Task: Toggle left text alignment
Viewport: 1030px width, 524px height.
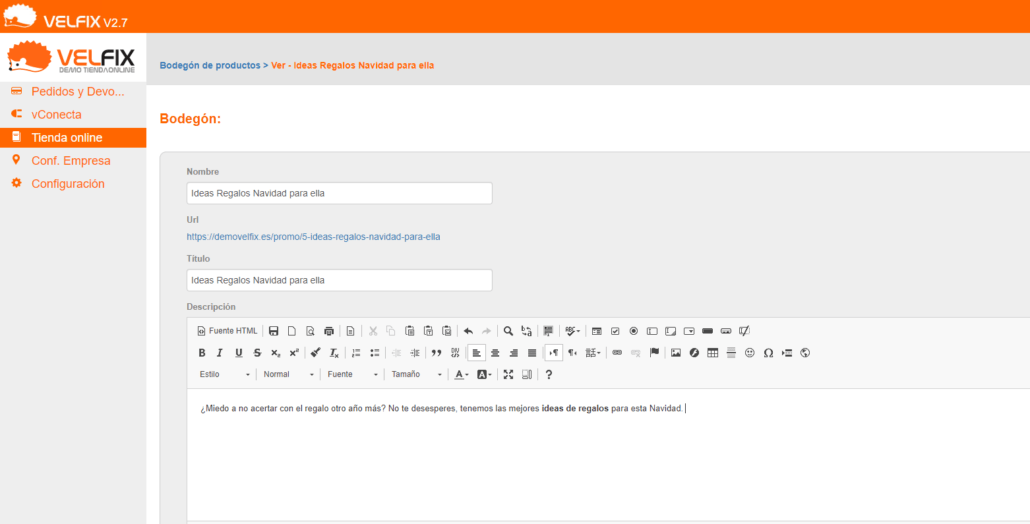Action: point(477,353)
